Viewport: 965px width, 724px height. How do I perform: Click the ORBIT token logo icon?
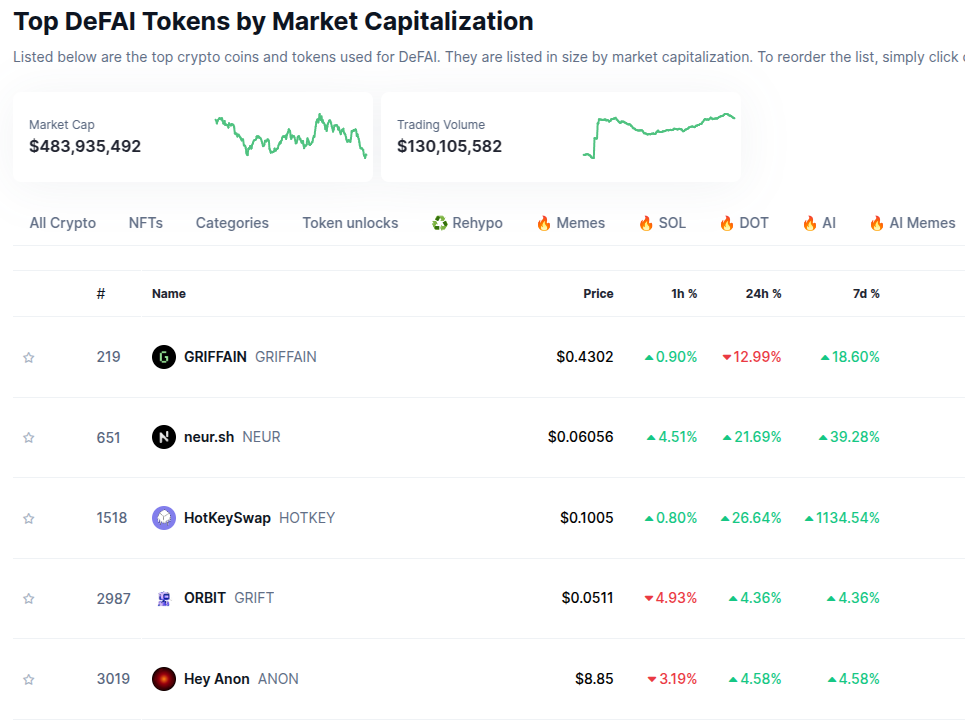pyautogui.click(x=164, y=598)
